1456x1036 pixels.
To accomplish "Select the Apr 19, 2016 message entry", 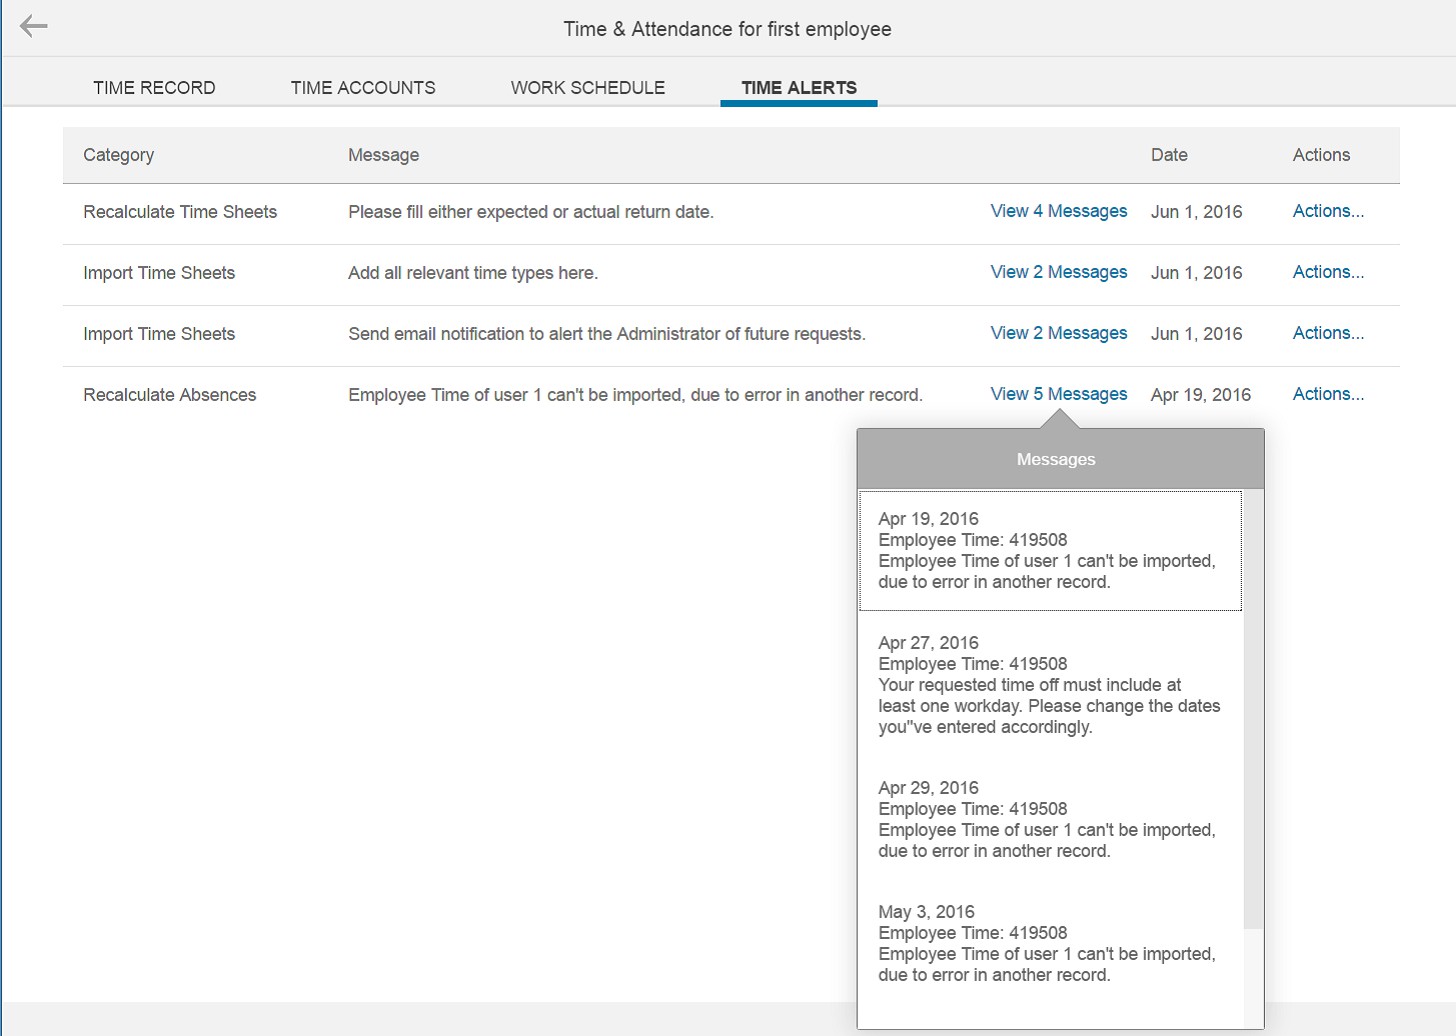I will 1049,550.
